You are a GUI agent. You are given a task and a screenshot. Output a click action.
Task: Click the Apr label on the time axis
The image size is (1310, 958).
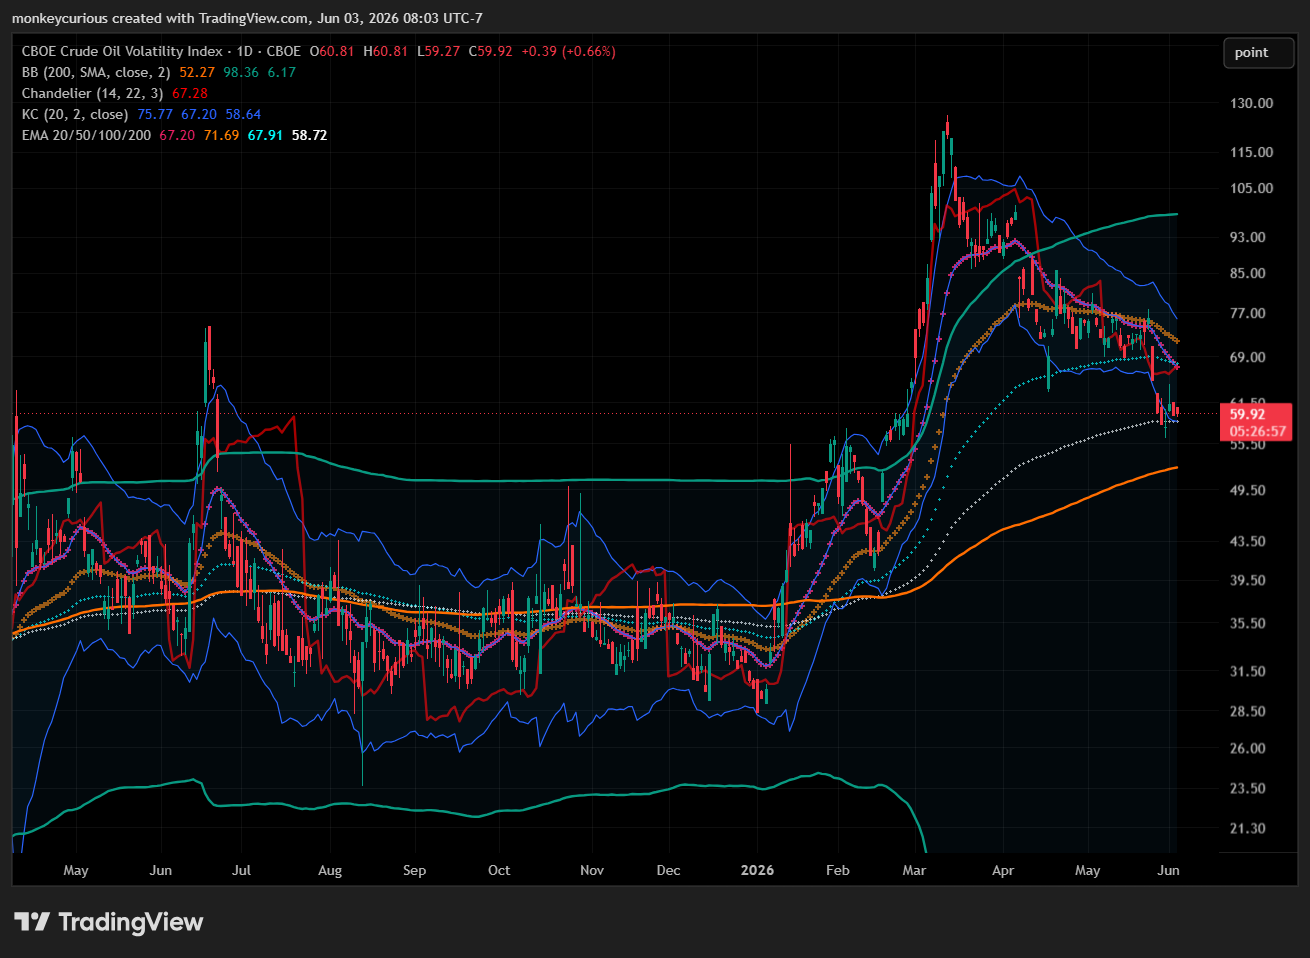coord(1003,870)
